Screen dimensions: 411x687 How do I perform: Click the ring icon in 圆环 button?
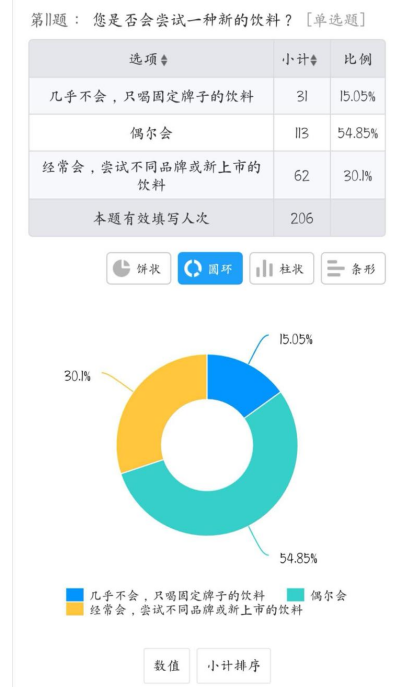click(193, 268)
